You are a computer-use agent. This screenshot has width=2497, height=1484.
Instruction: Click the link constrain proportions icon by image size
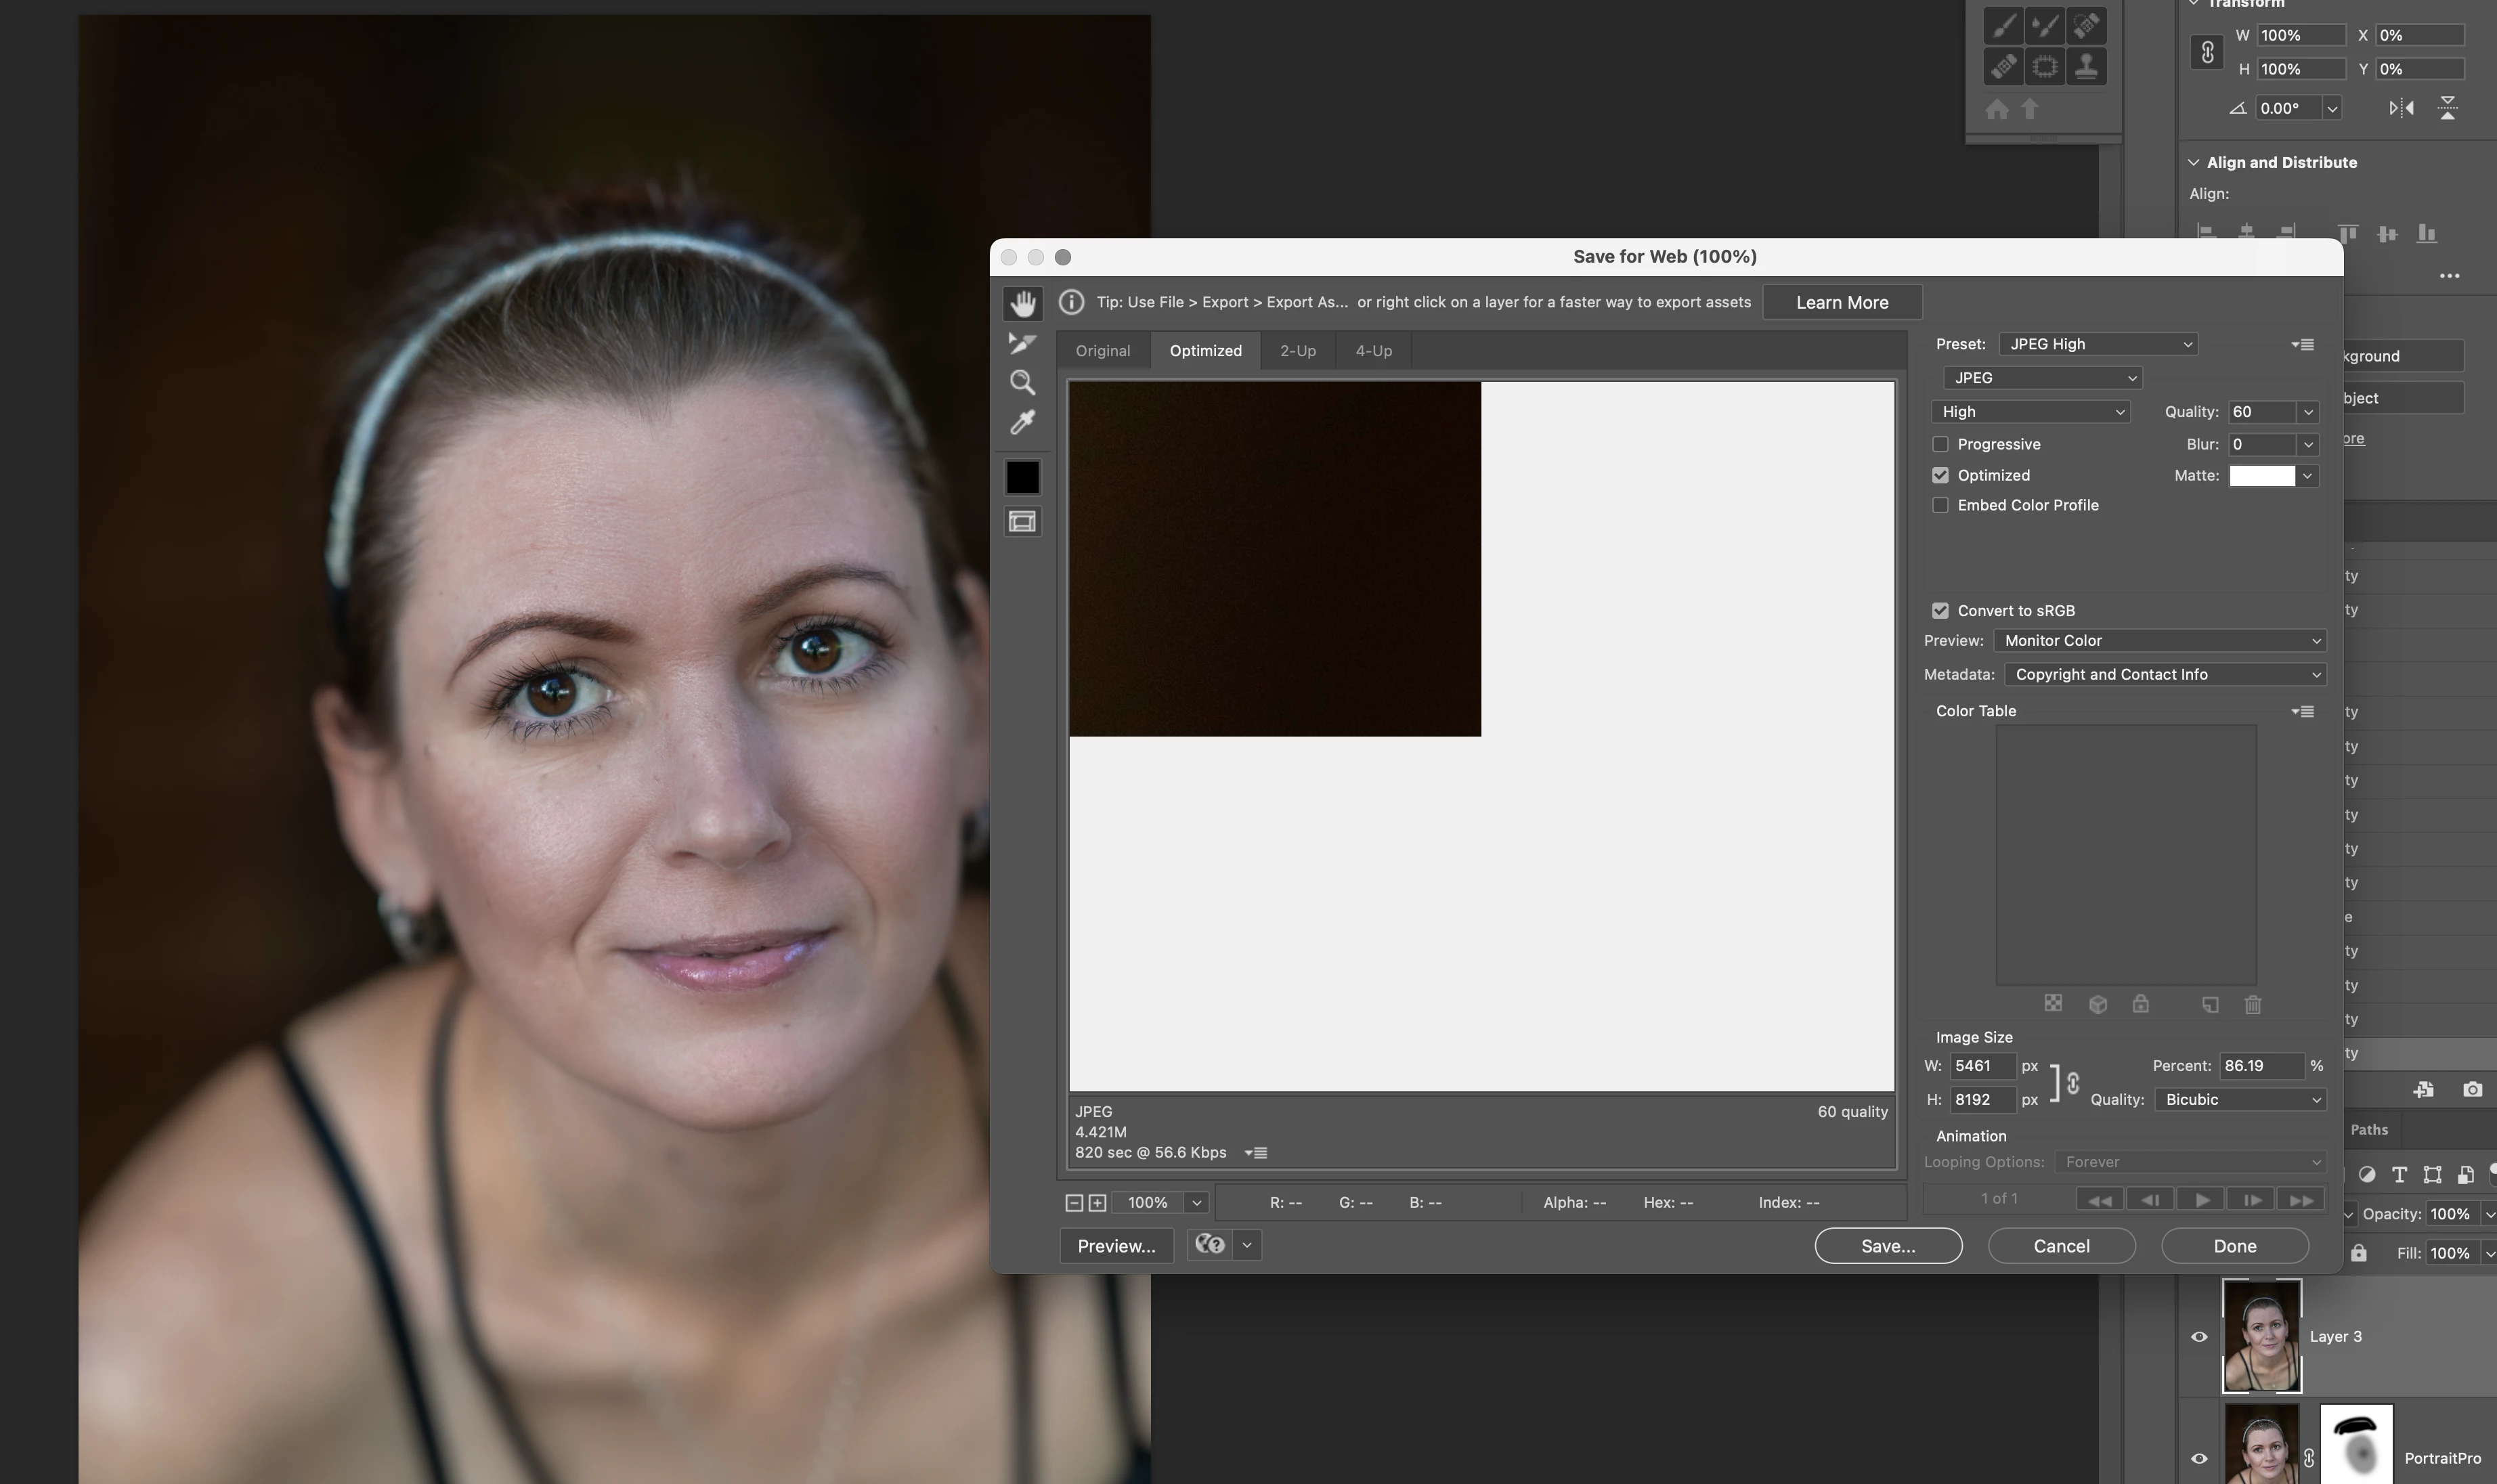pos(2073,1083)
